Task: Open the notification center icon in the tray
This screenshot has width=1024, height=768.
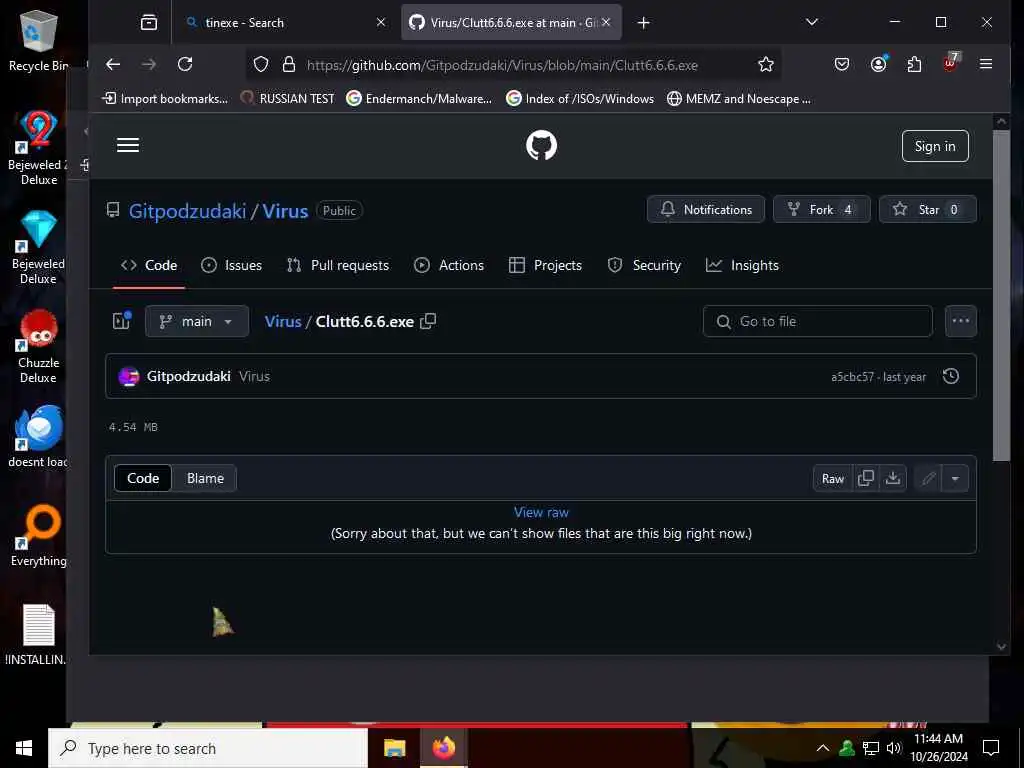Action: coord(991,748)
